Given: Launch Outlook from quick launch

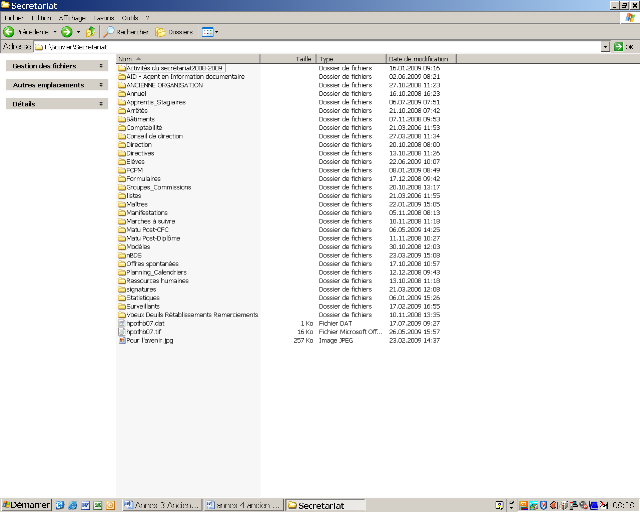Looking at the screenshot, I should click(110, 505).
